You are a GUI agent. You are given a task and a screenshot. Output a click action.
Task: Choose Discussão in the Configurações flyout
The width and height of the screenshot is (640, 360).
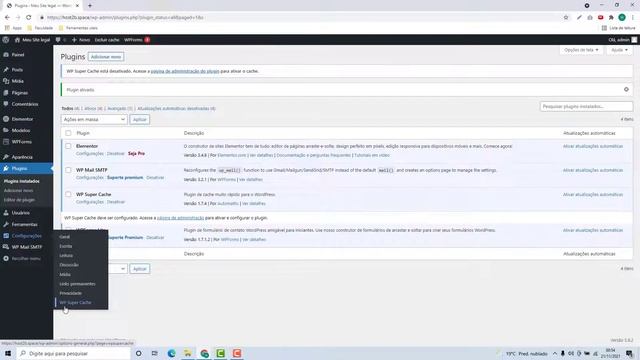[x=69, y=265]
